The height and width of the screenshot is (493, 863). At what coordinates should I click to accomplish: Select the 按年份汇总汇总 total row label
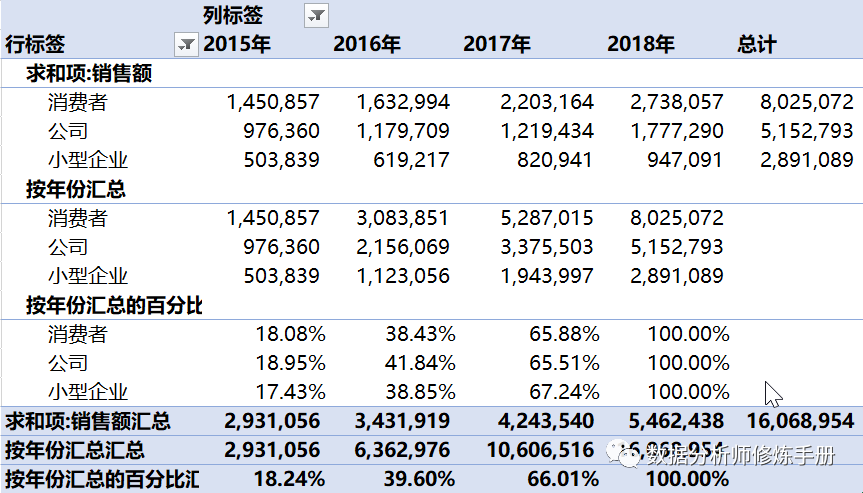[x=75, y=450]
